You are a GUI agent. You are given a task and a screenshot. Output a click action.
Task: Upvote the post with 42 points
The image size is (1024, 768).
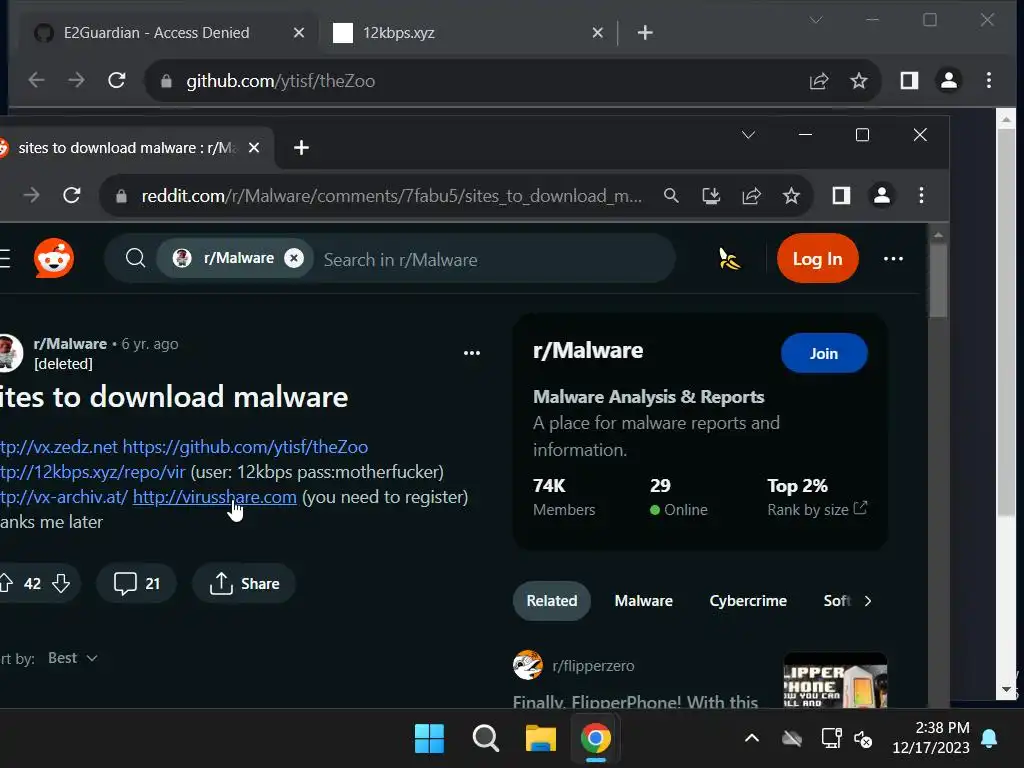(7, 583)
